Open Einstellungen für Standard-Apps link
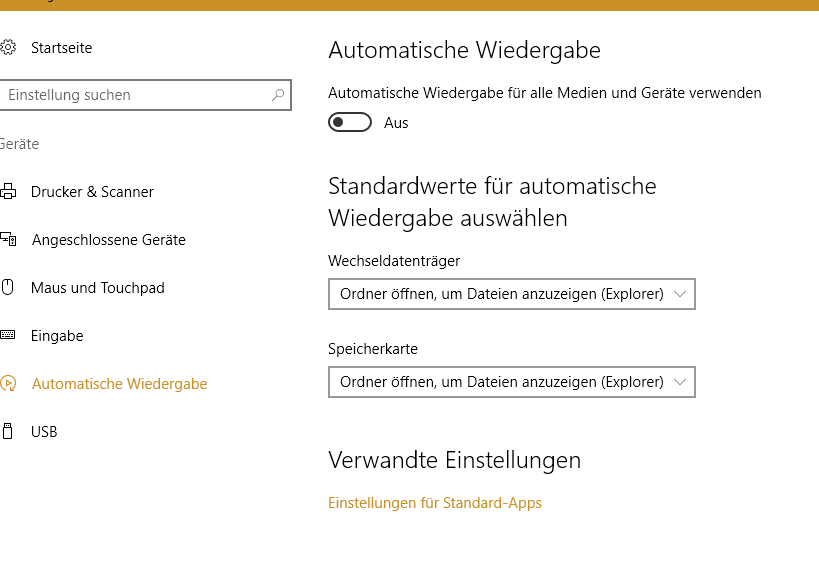819x573 pixels. pyautogui.click(x=435, y=503)
